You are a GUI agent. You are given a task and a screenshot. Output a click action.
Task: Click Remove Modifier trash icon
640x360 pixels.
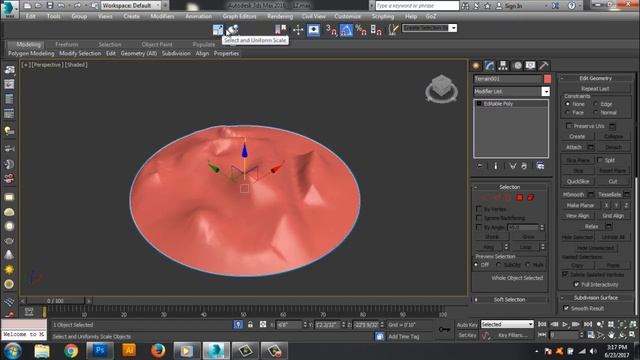tap(524, 166)
